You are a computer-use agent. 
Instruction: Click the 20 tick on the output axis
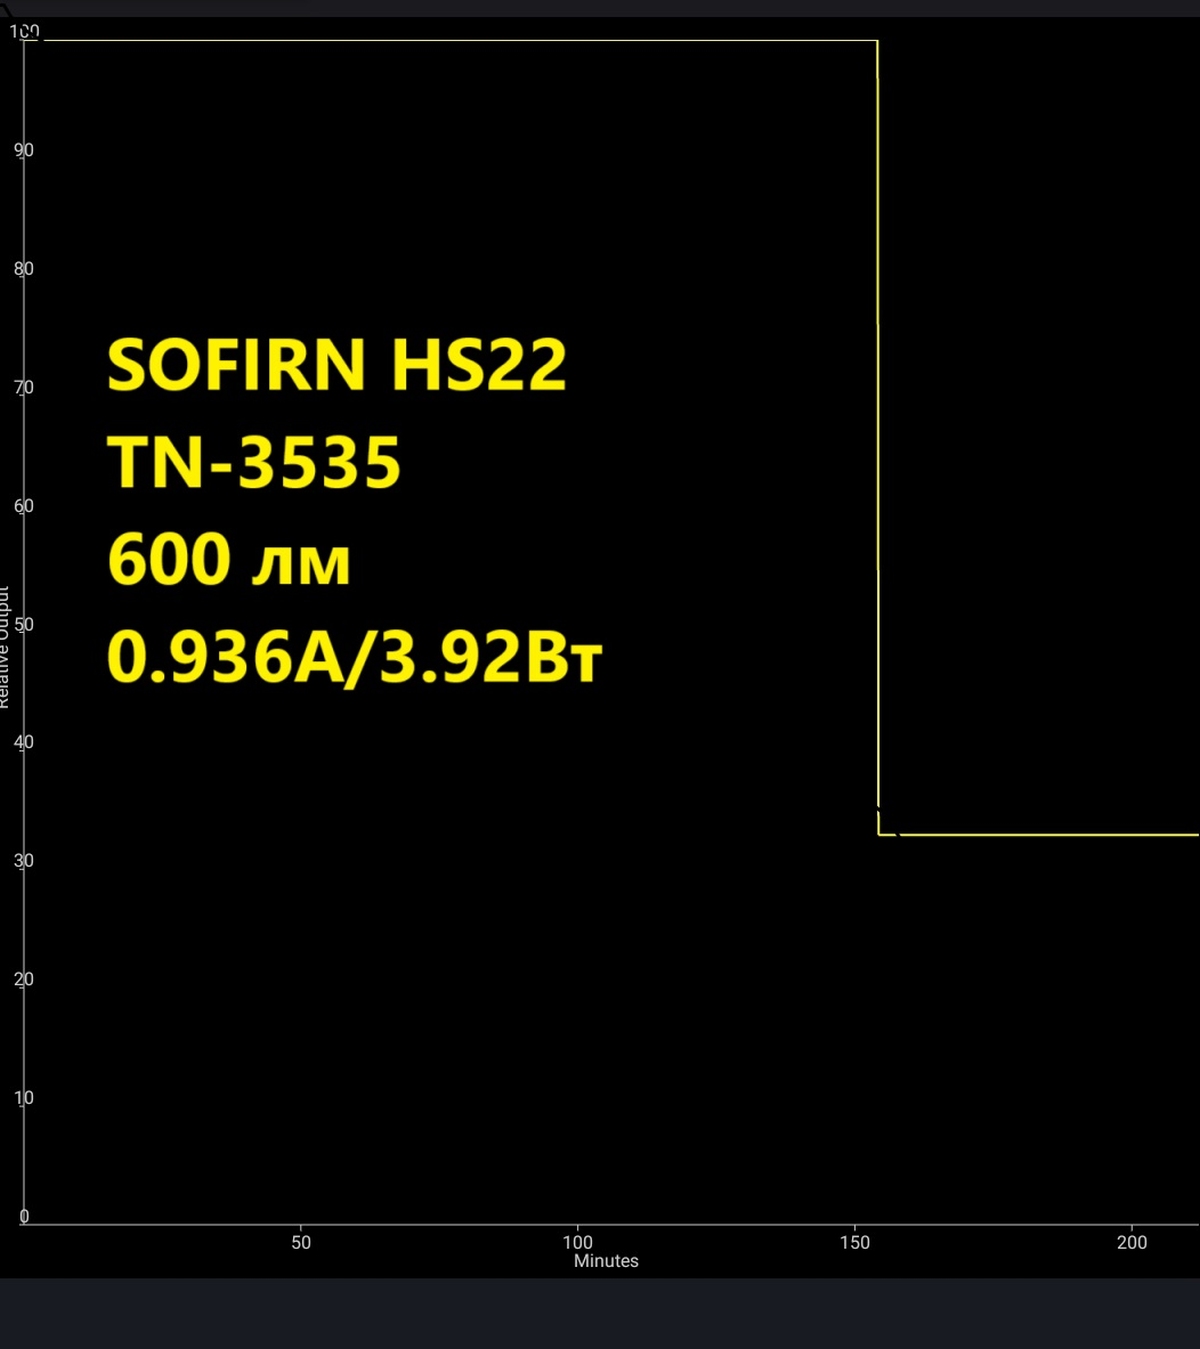click(24, 979)
